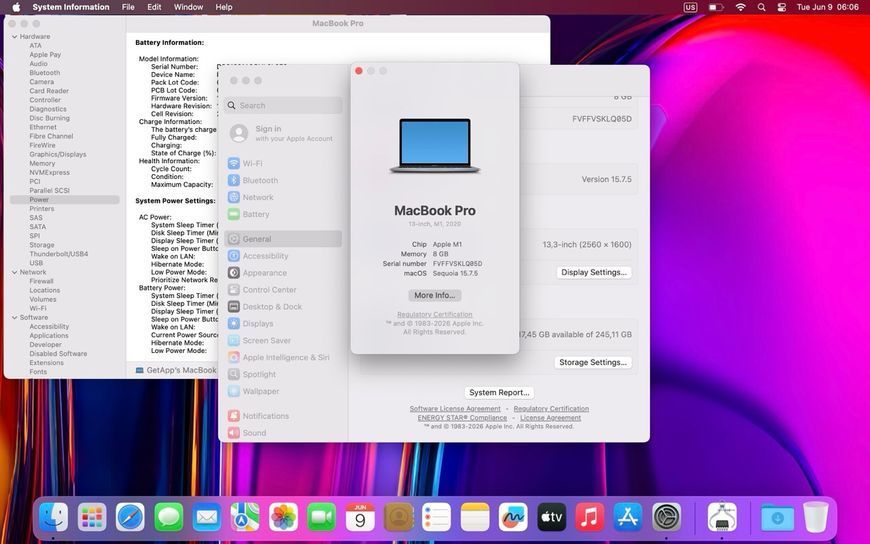Open System Settings gear in Dock

point(666,517)
